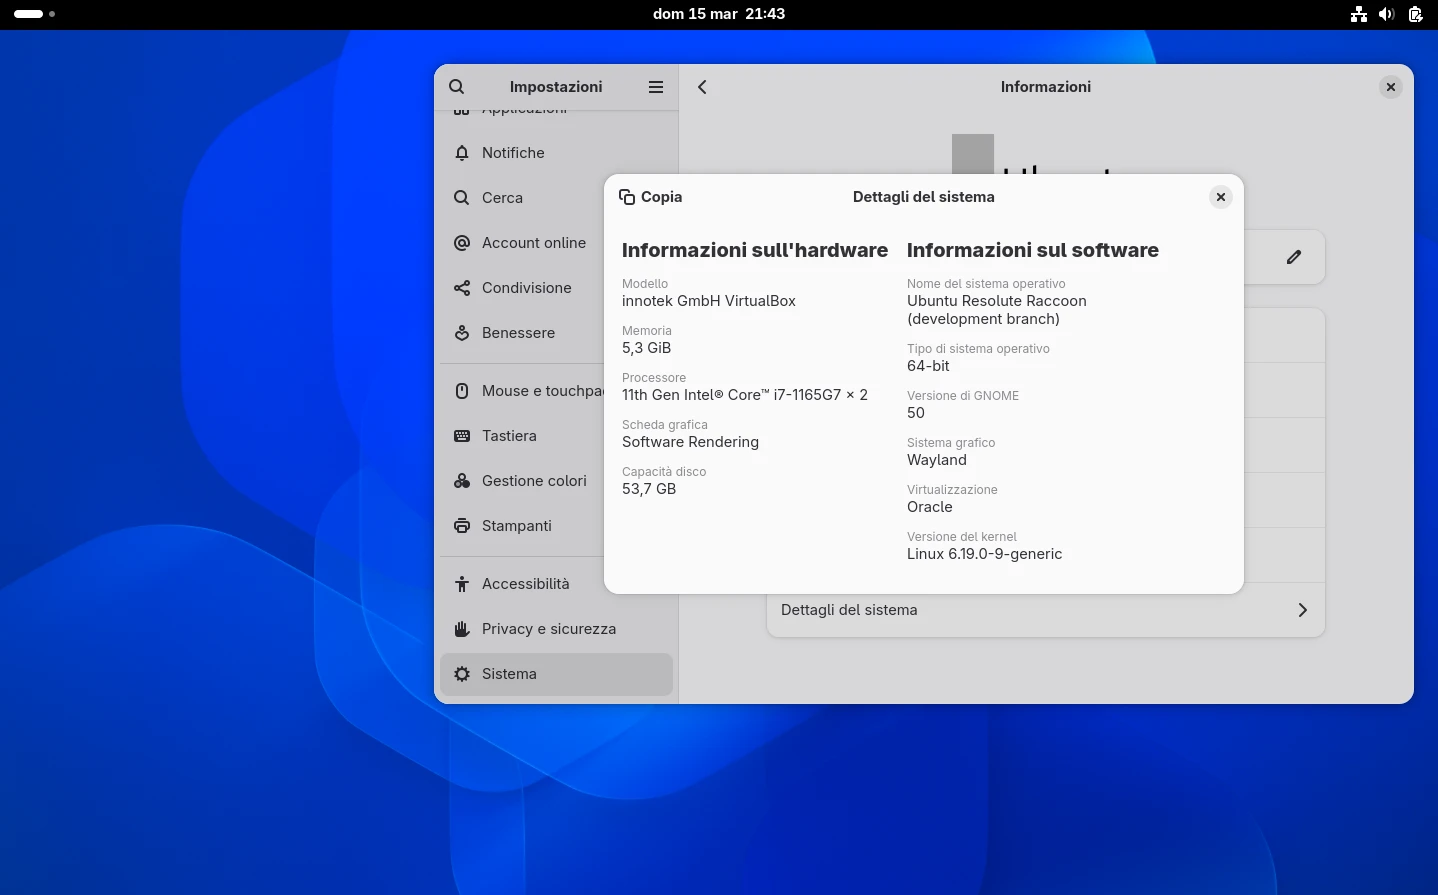Expand Dettagli del sistema row chevron
This screenshot has height=895, width=1438.
tap(1302, 610)
